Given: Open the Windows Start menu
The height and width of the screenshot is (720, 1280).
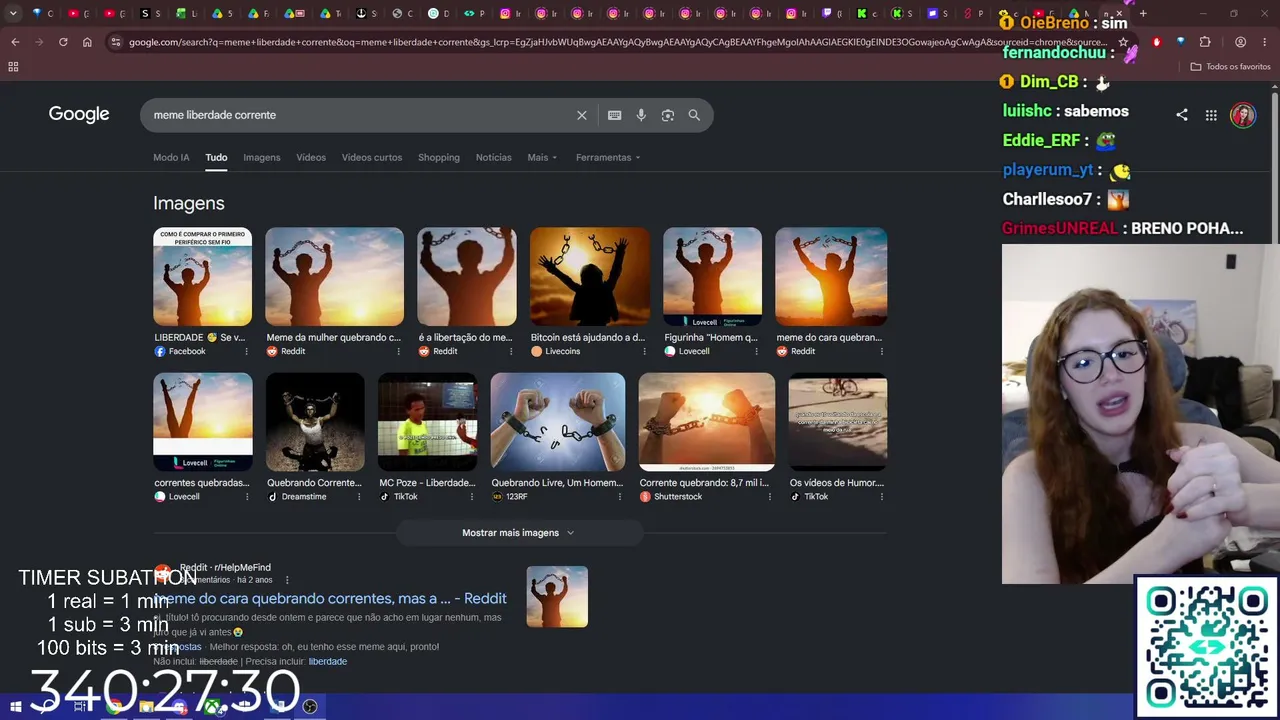Looking at the screenshot, I should point(15,707).
